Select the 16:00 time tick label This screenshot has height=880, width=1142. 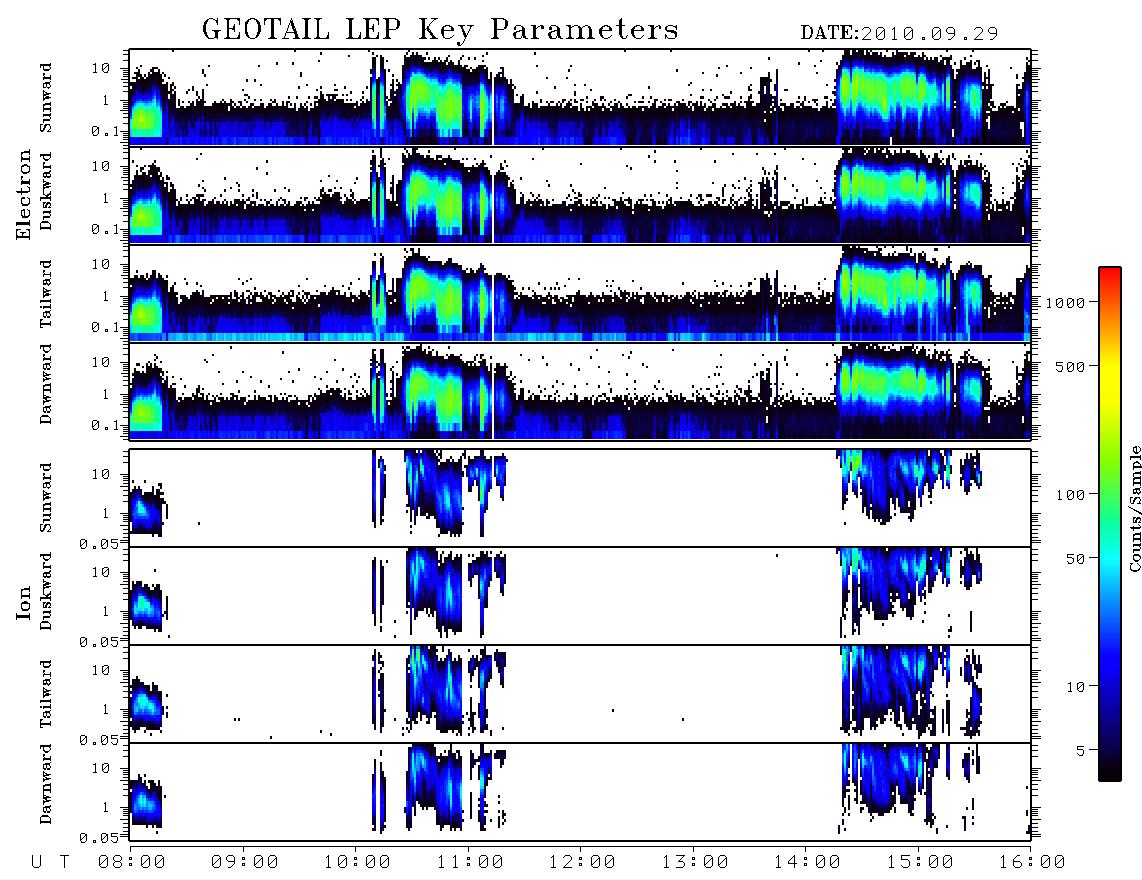point(1032,863)
